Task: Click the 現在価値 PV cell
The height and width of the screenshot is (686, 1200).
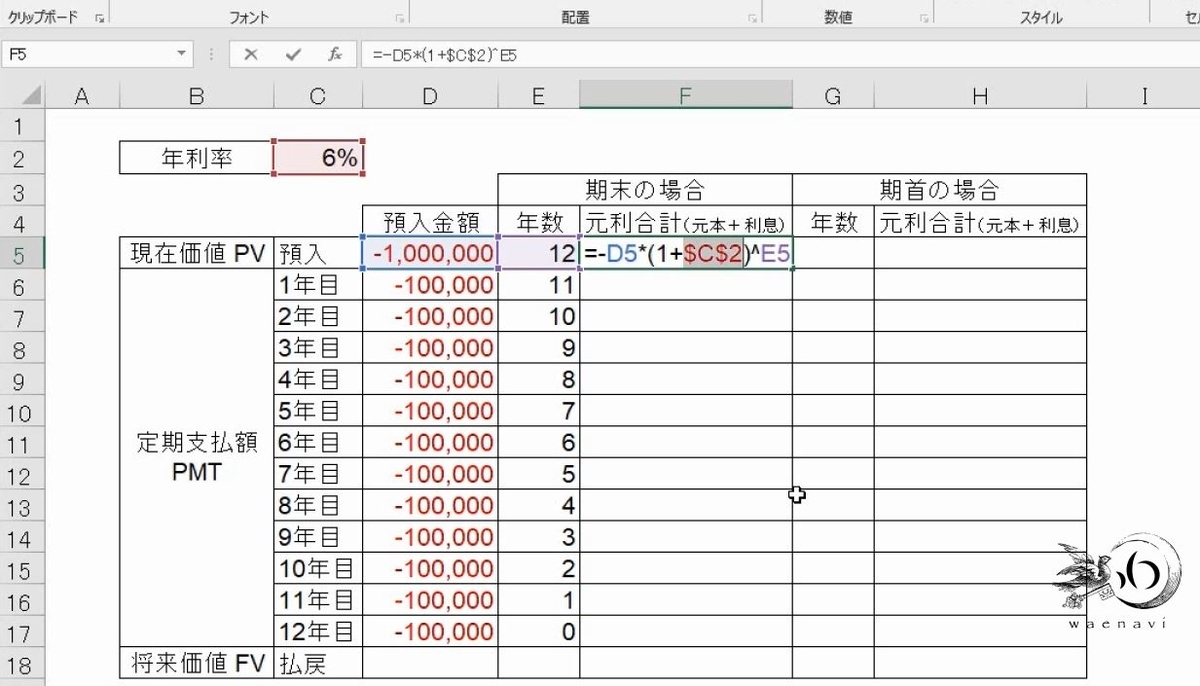Action: (x=196, y=254)
